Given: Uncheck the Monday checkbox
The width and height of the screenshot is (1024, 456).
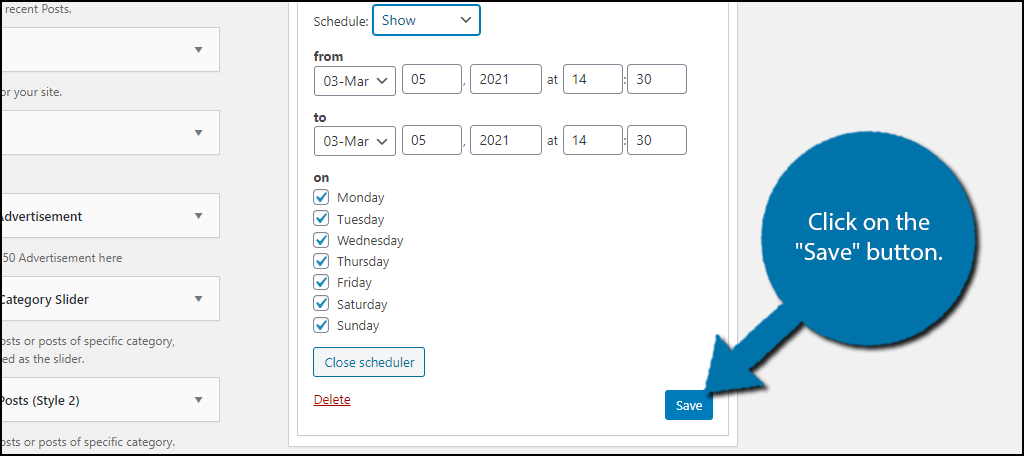Looking at the screenshot, I should [x=321, y=197].
